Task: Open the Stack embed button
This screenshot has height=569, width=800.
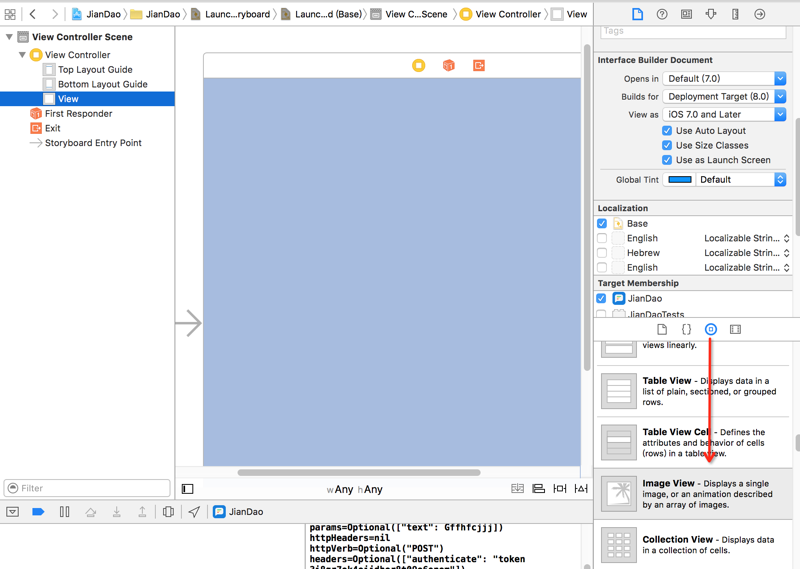Action: [517, 488]
